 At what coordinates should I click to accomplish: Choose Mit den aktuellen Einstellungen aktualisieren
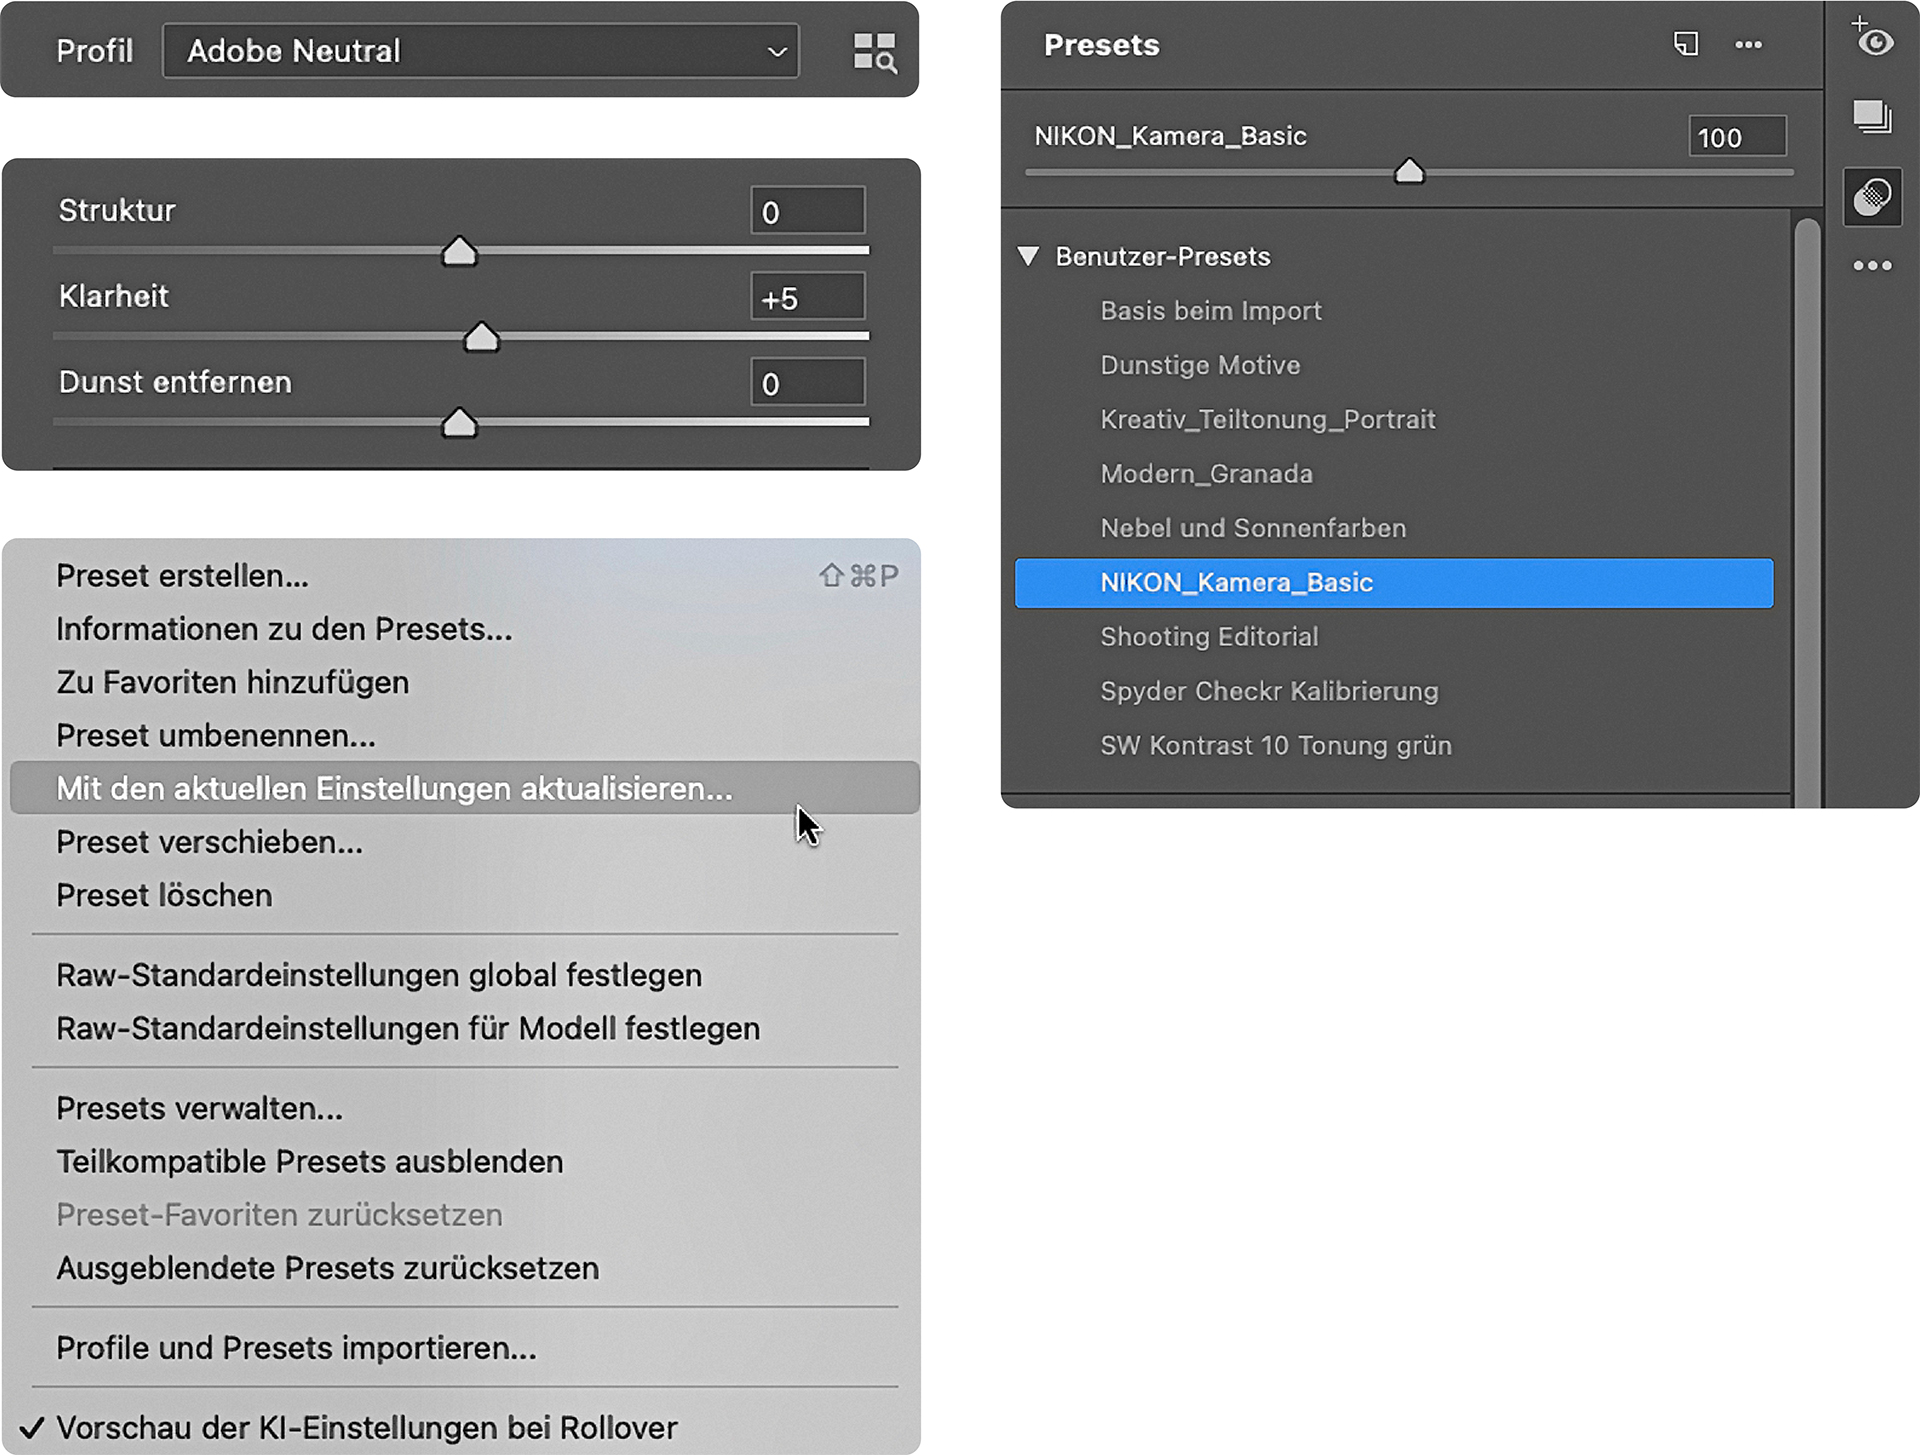[394, 789]
